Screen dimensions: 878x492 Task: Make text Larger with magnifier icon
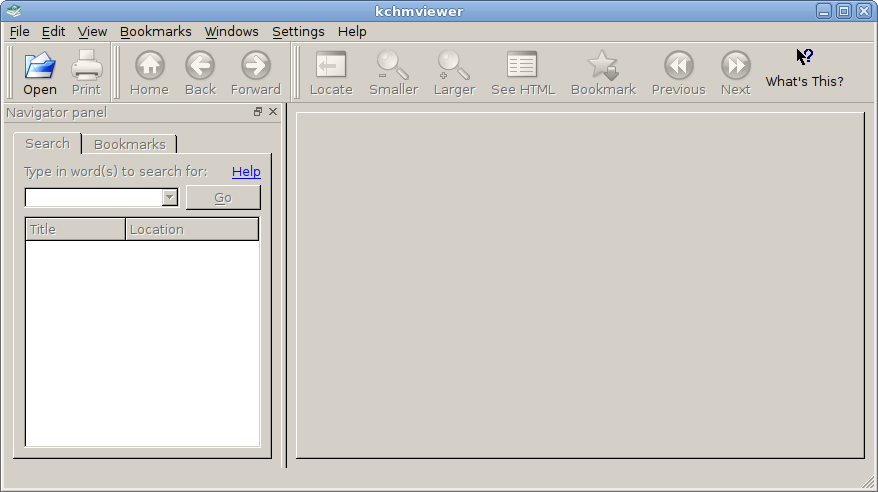pyautogui.click(x=454, y=73)
